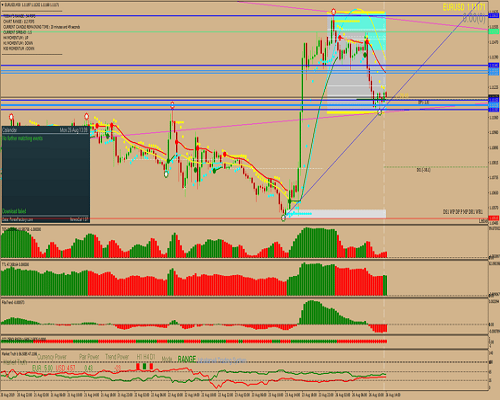Viewport: 500px width, 400px height.
Task: Click the blue Advanced Trading System text
Action: (222, 360)
